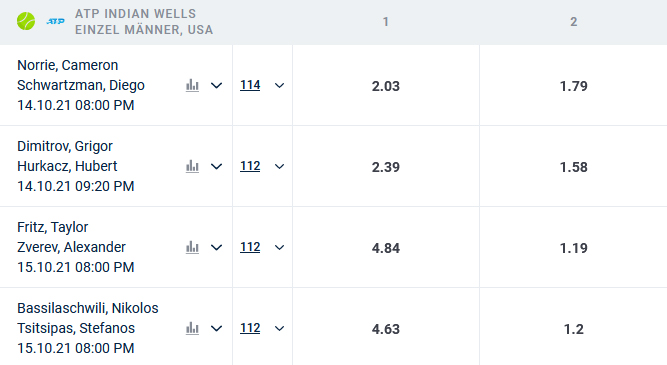Image resolution: width=667 pixels, height=365 pixels.
Task: Open statistics icon for Norrie vs Schwartzman
Action: pos(192,85)
